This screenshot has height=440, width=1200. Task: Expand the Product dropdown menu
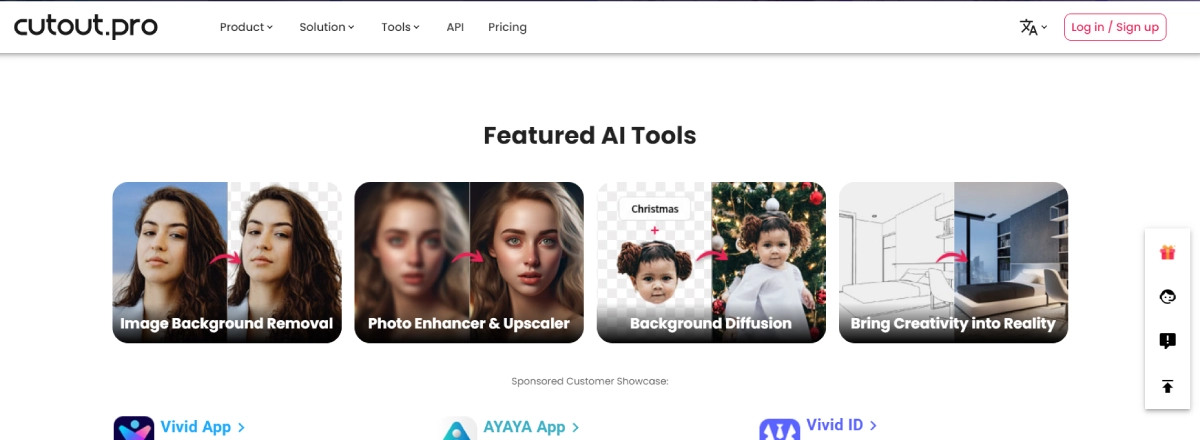pos(246,28)
